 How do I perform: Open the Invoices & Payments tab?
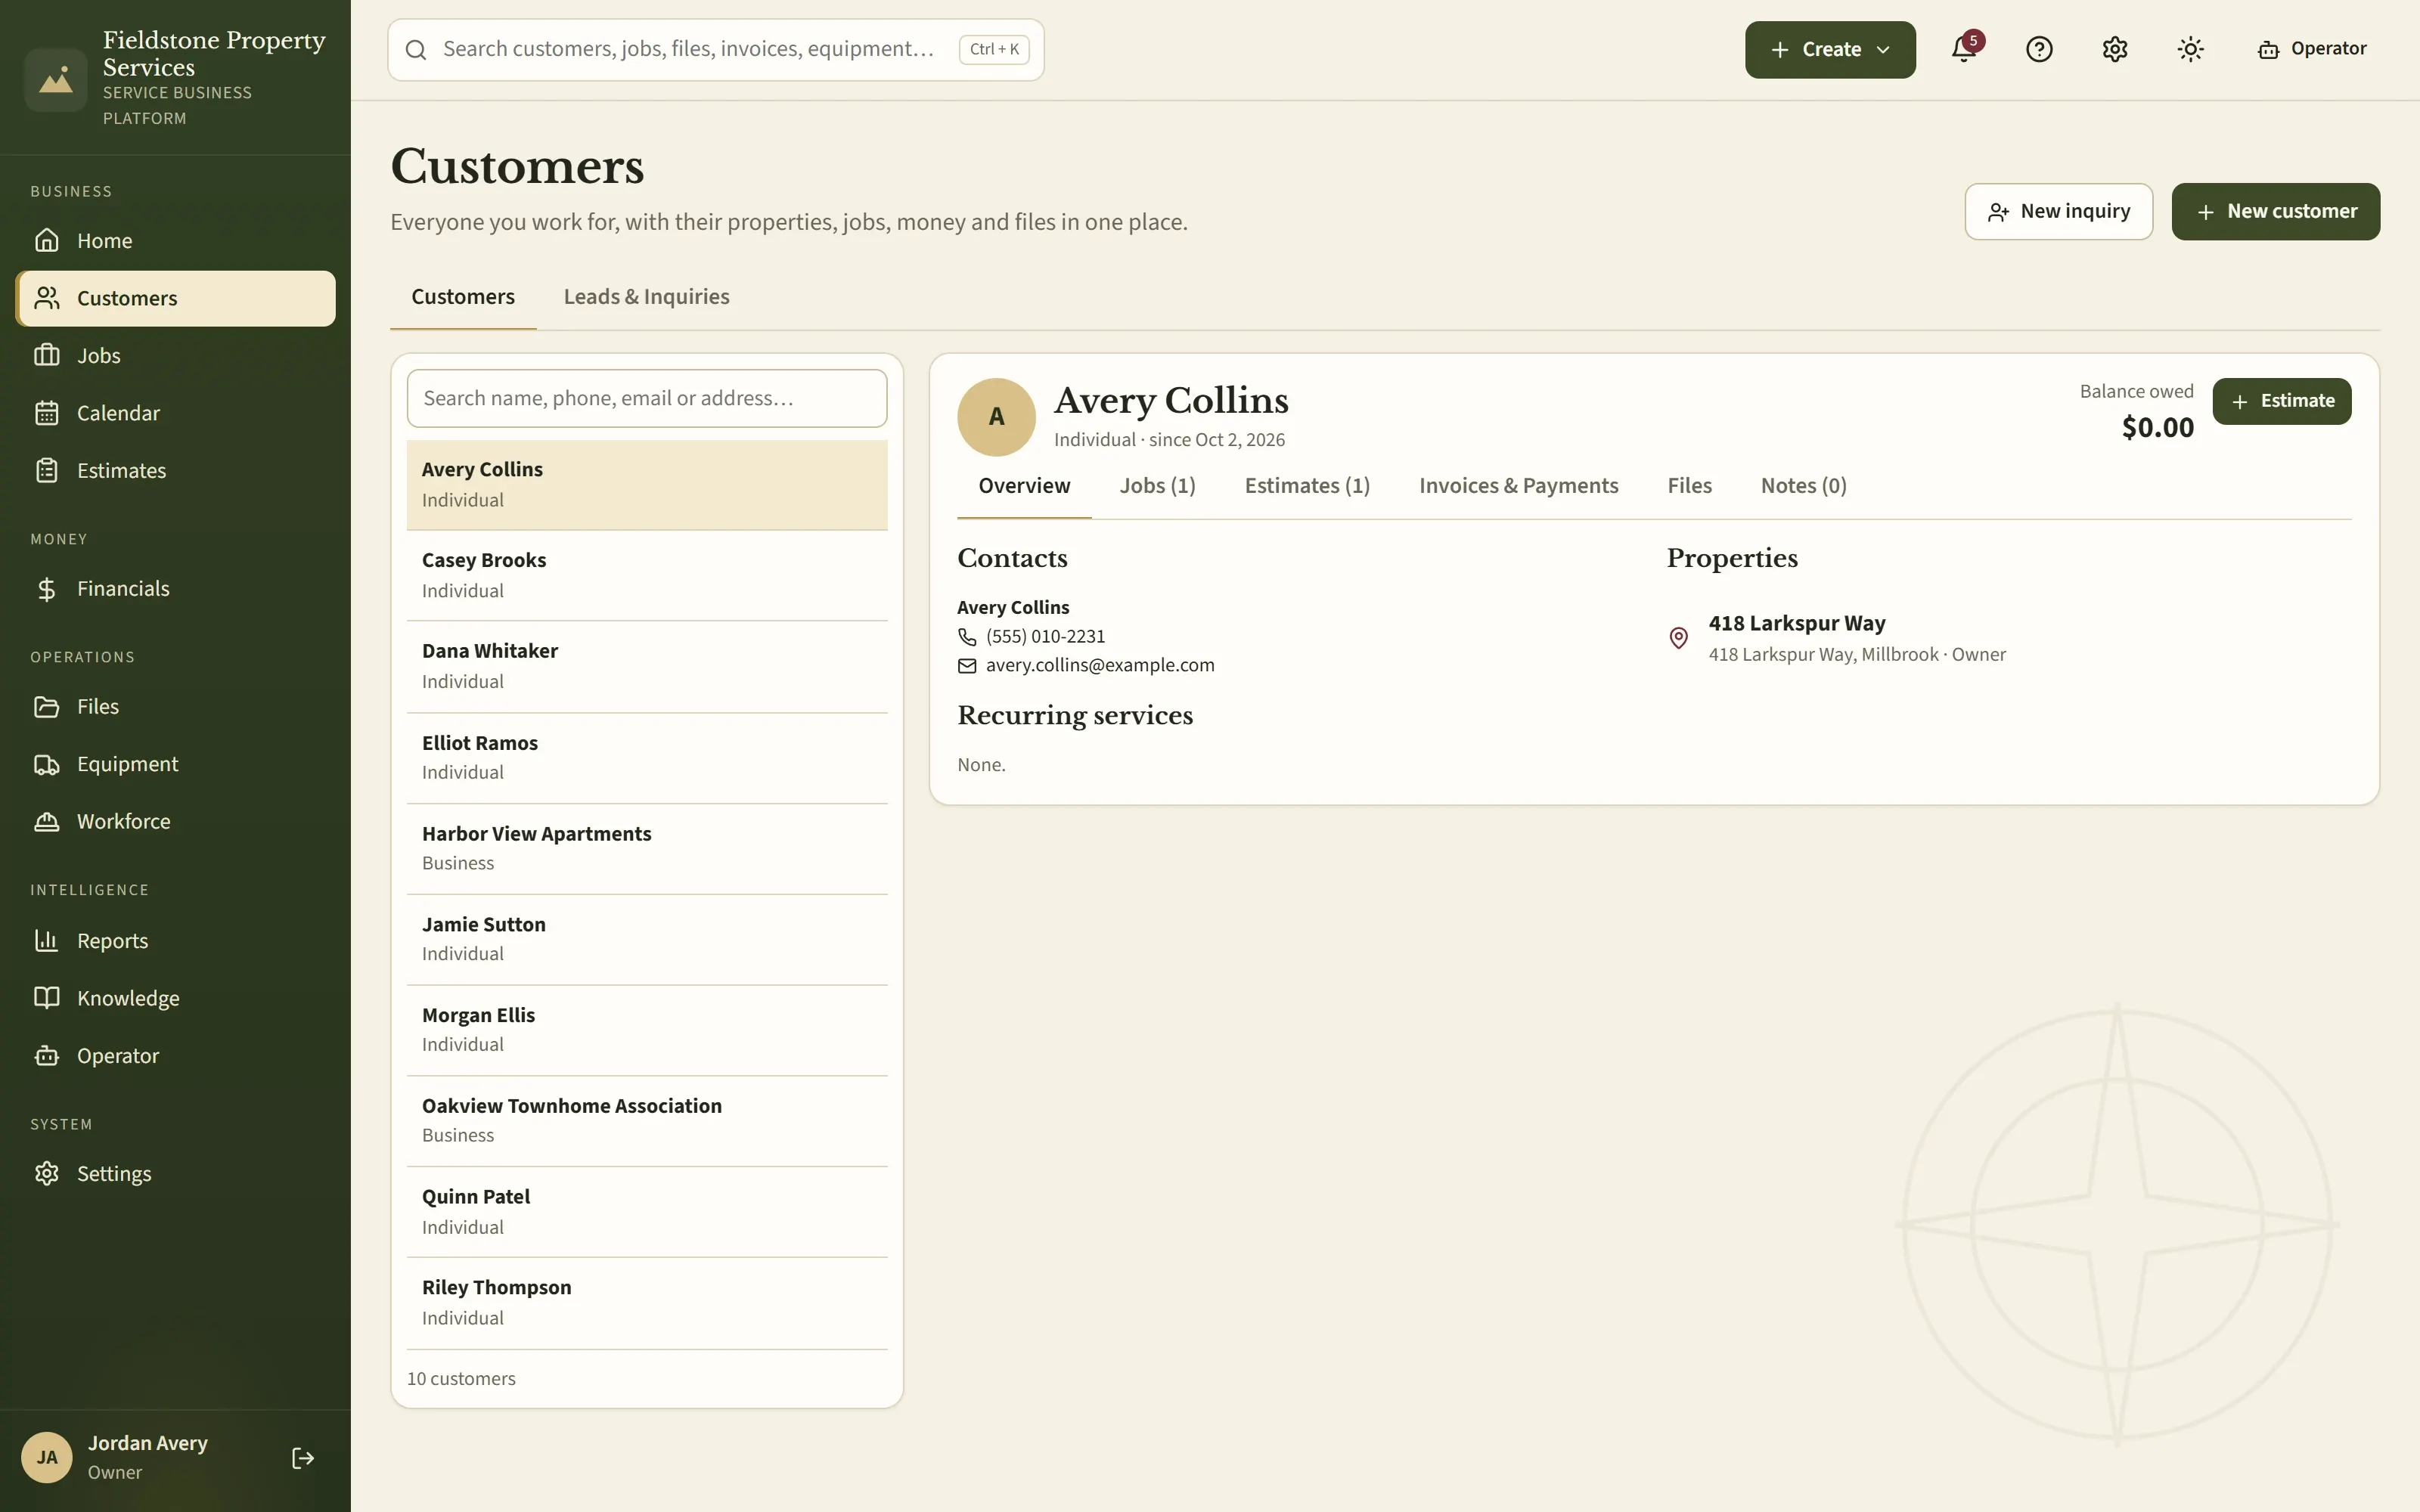[x=1518, y=486]
